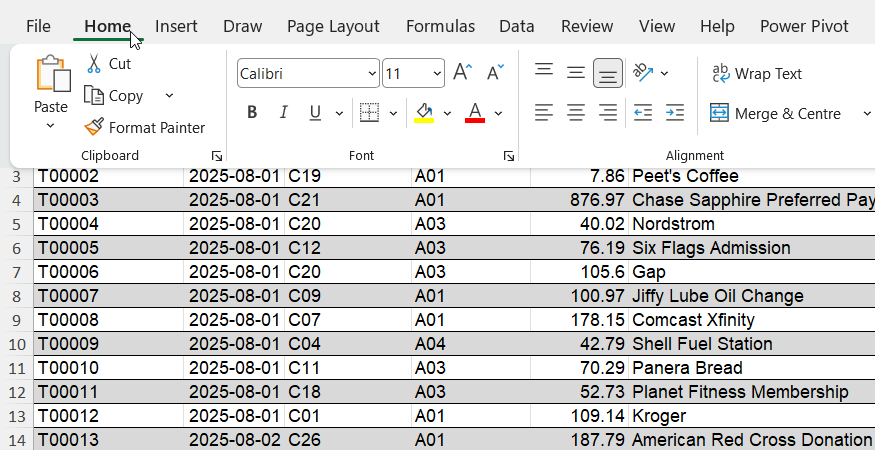Open orientation dropdown arrow
Image resolution: width=875 pixels, height=450 pixels.
pyautogui.click(x=664, y=73)
